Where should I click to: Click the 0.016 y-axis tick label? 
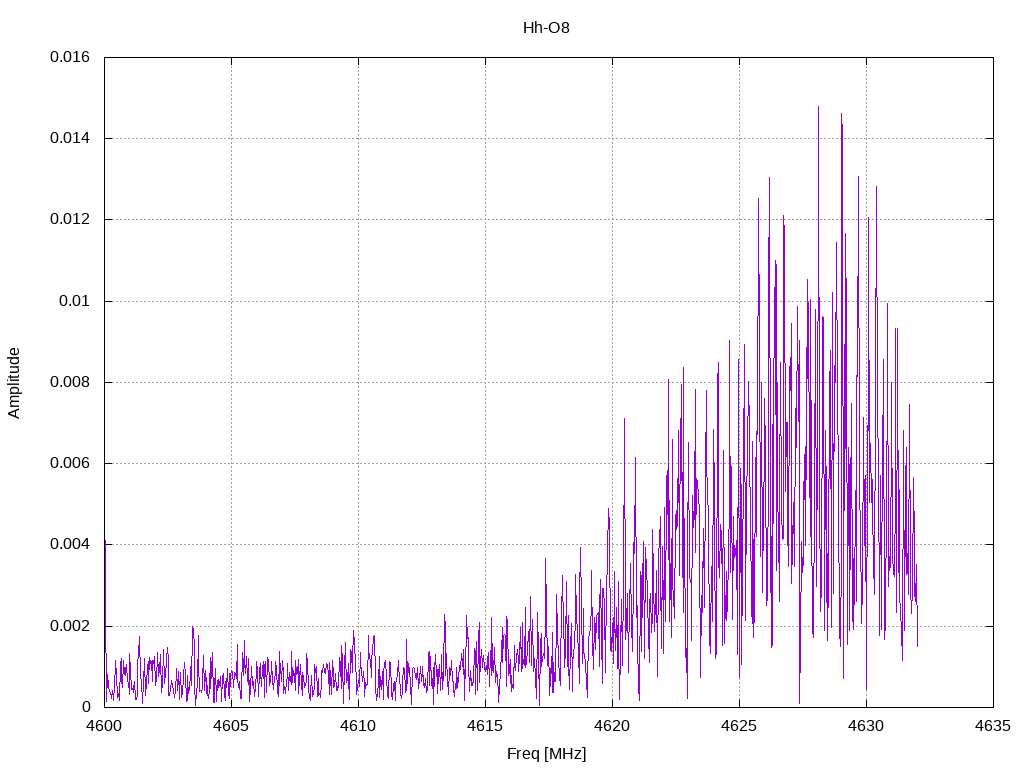click(70, 57)
